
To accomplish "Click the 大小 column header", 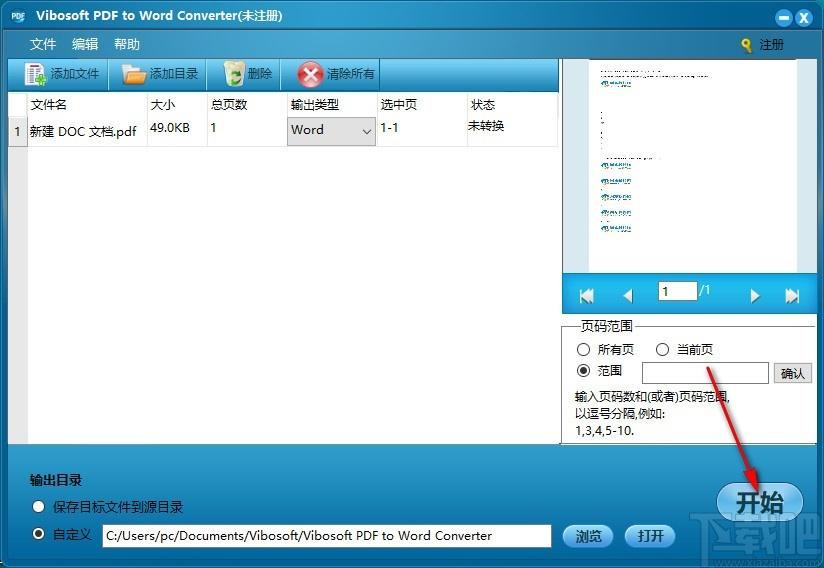I will [163, 105].
